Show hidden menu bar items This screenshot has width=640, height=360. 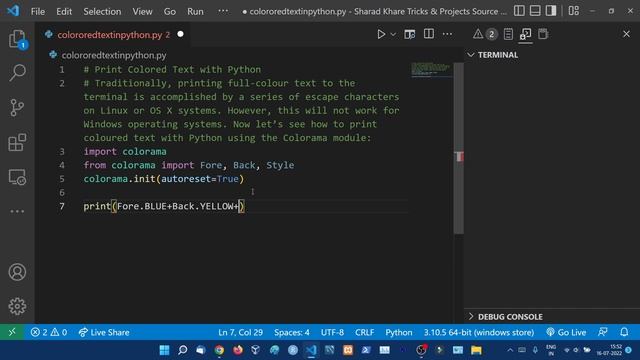pos(223,11)
